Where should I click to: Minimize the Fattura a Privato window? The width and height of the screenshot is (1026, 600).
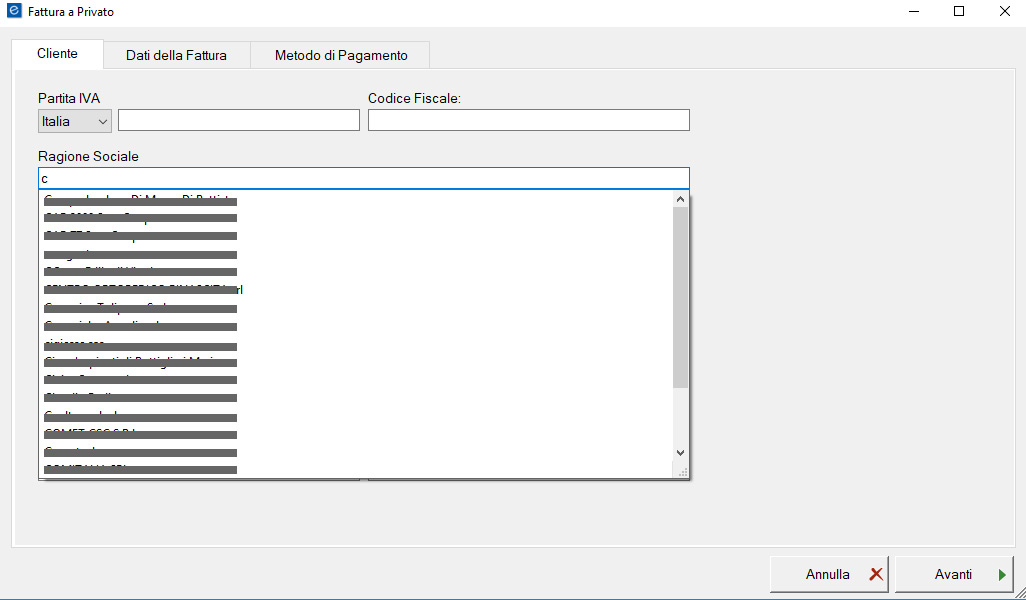coord(913,12)
